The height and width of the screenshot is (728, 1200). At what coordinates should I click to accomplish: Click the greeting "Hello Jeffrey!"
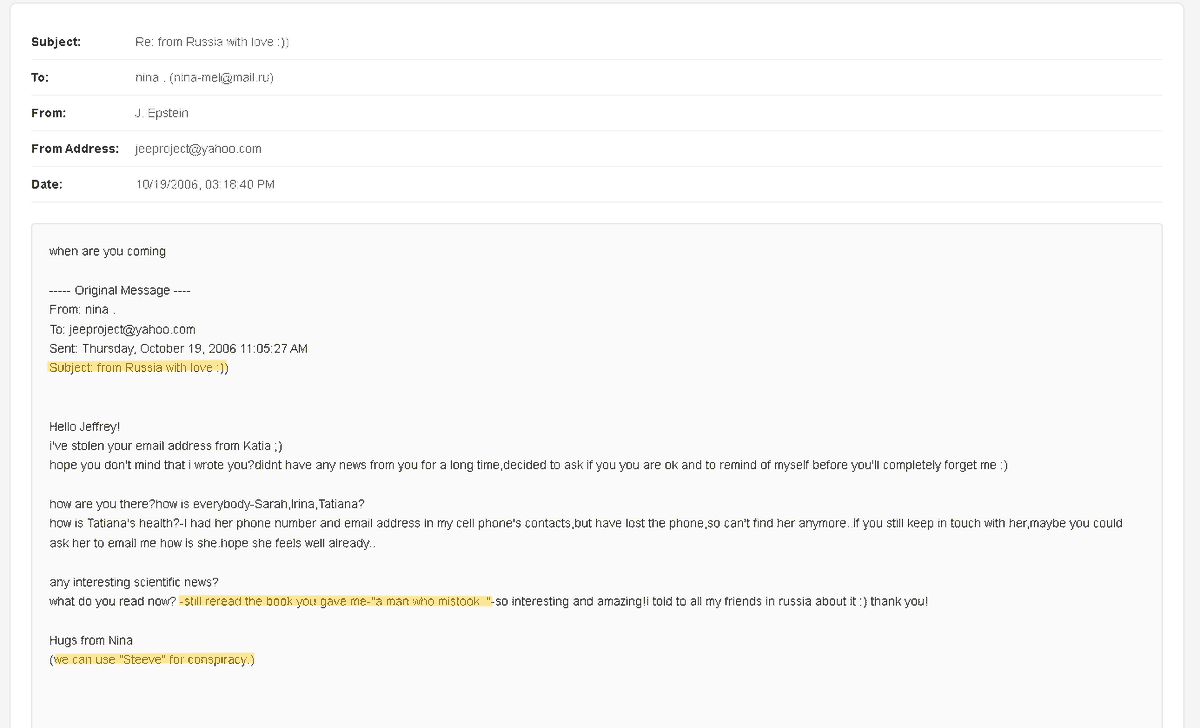pyautogui.click(x=85, y=426)
